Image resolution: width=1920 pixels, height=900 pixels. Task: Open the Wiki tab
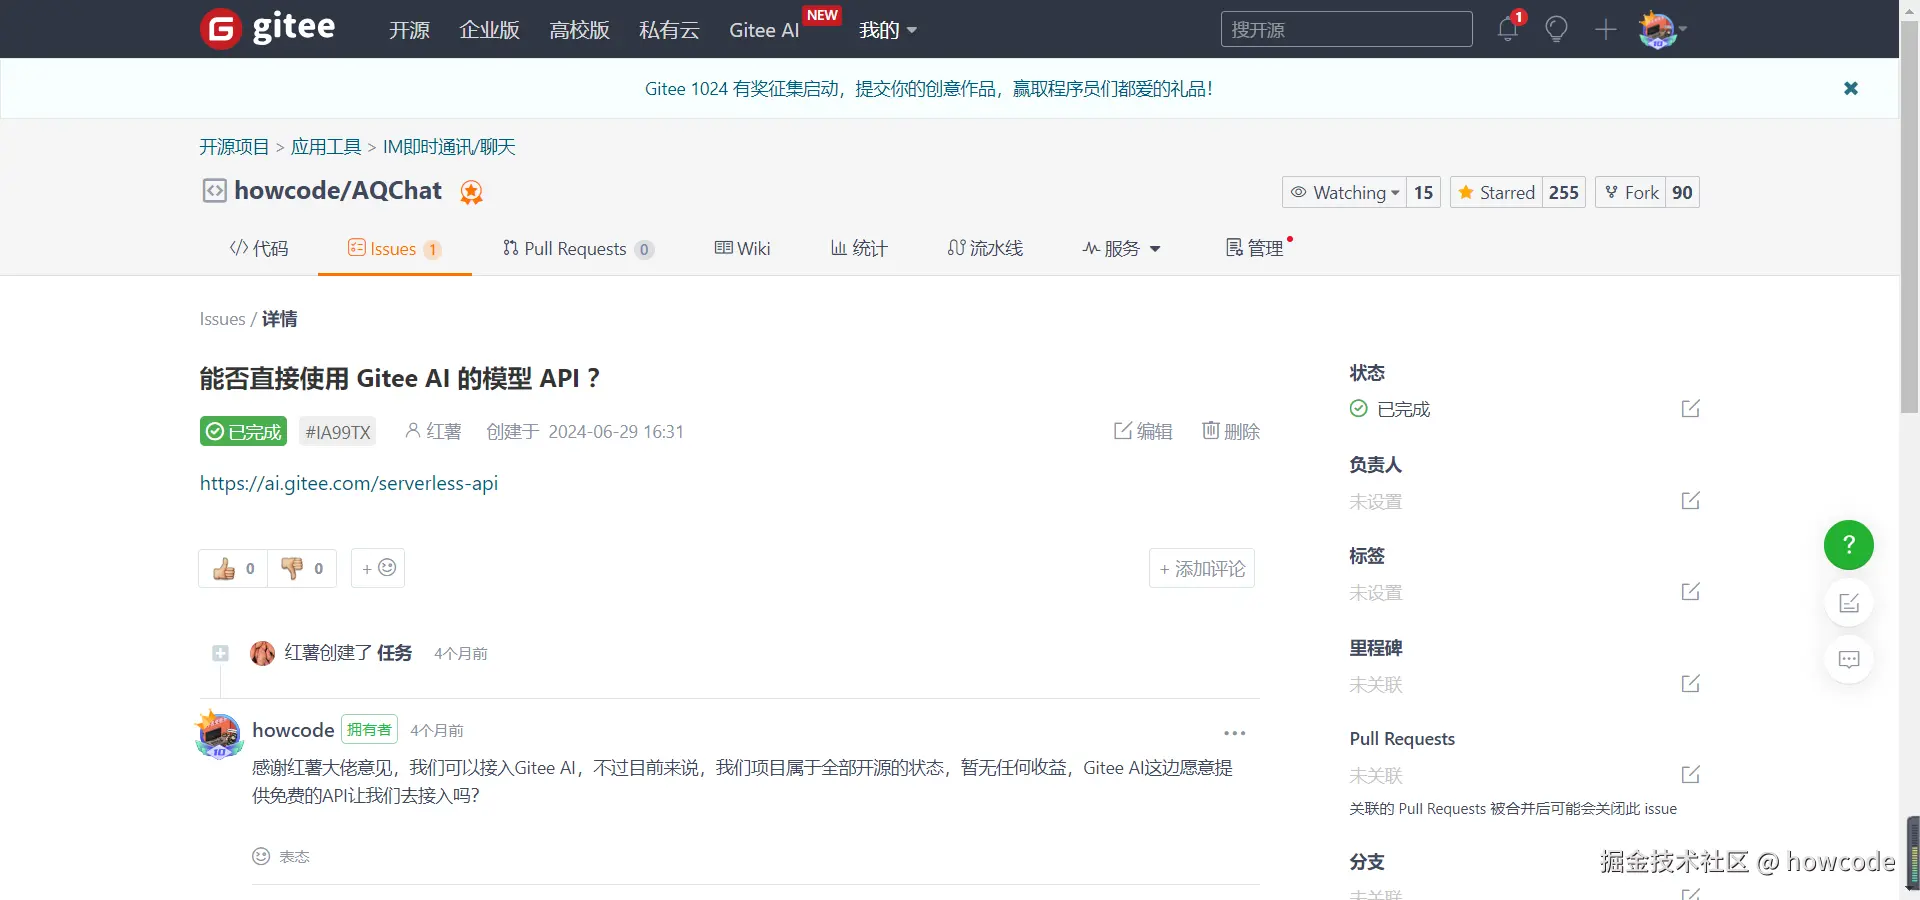pyautogui.click(x=742, y=248)
